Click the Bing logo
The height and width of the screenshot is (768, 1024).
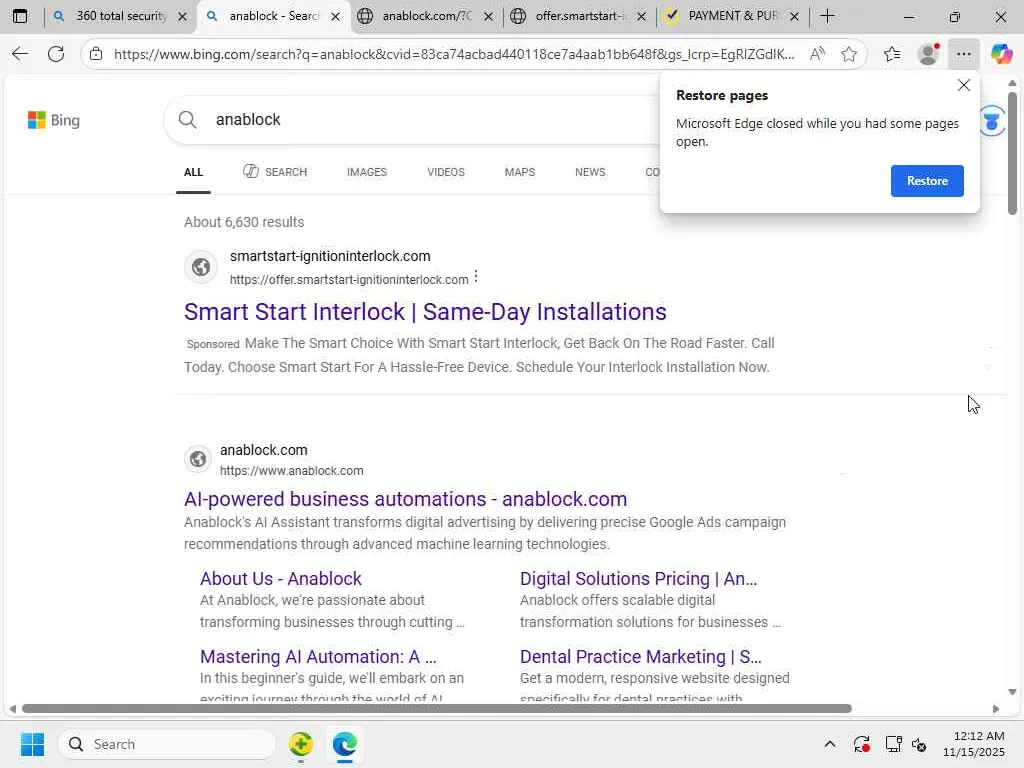[54, 120]
